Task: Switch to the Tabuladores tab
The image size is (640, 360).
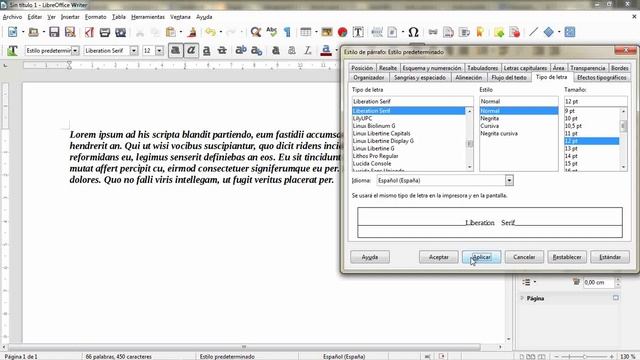Action: (482, 68)
